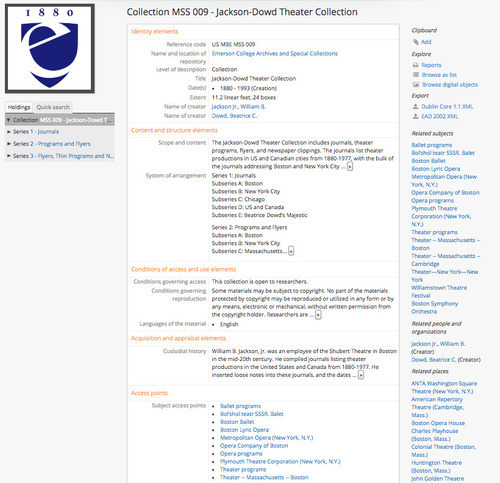
Task: Expand the Custodial history text
Action: tap(361, 375)
